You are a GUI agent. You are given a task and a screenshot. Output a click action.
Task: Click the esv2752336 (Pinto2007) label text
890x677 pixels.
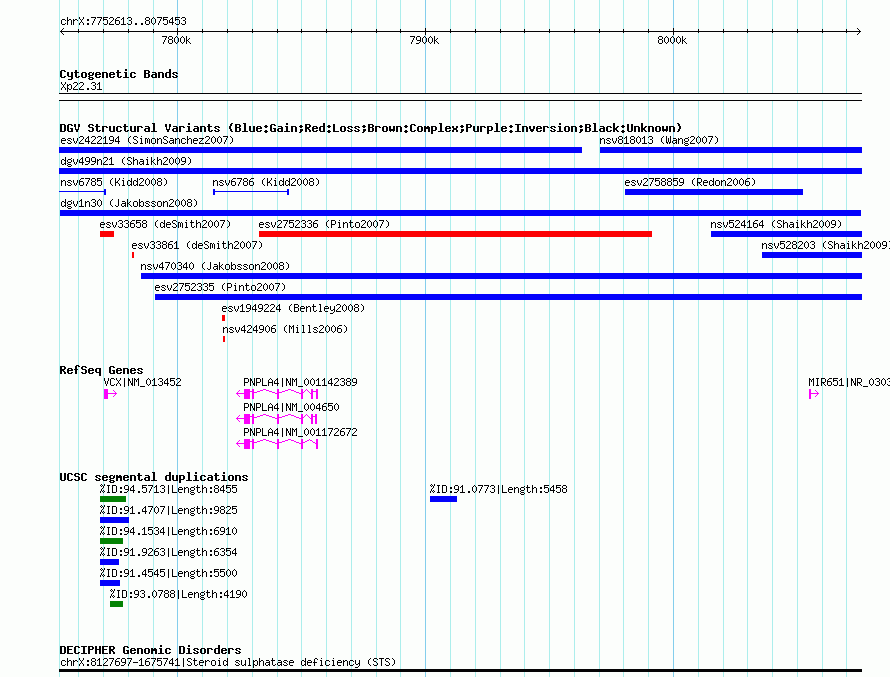pyautogui.click(x=324, y=224)
